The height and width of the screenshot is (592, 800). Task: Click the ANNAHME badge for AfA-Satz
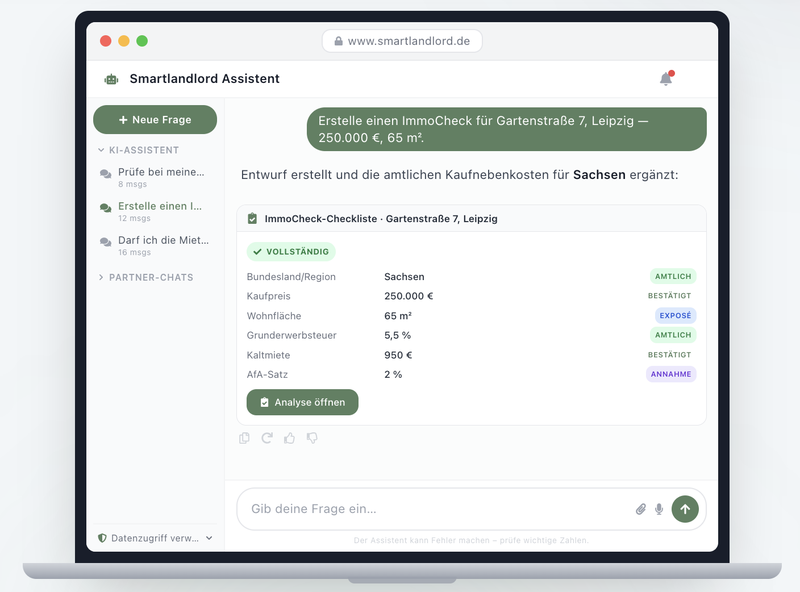point(671,374)
